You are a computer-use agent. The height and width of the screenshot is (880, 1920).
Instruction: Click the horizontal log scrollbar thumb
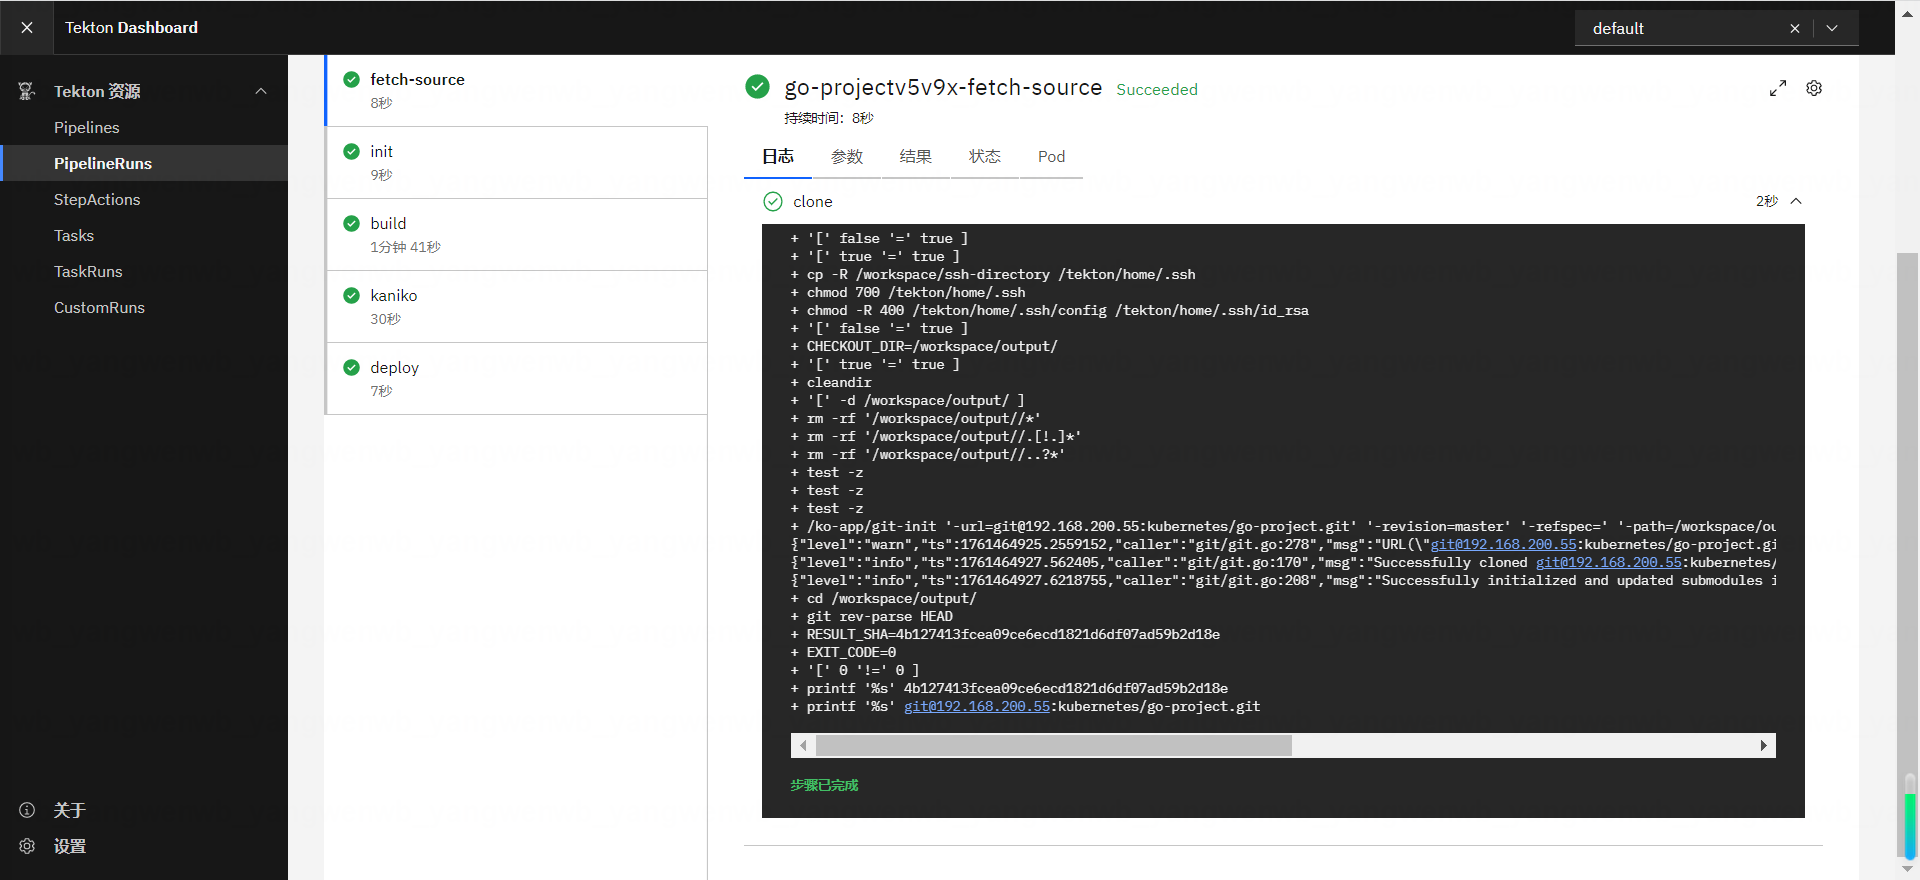(1053, 746)
